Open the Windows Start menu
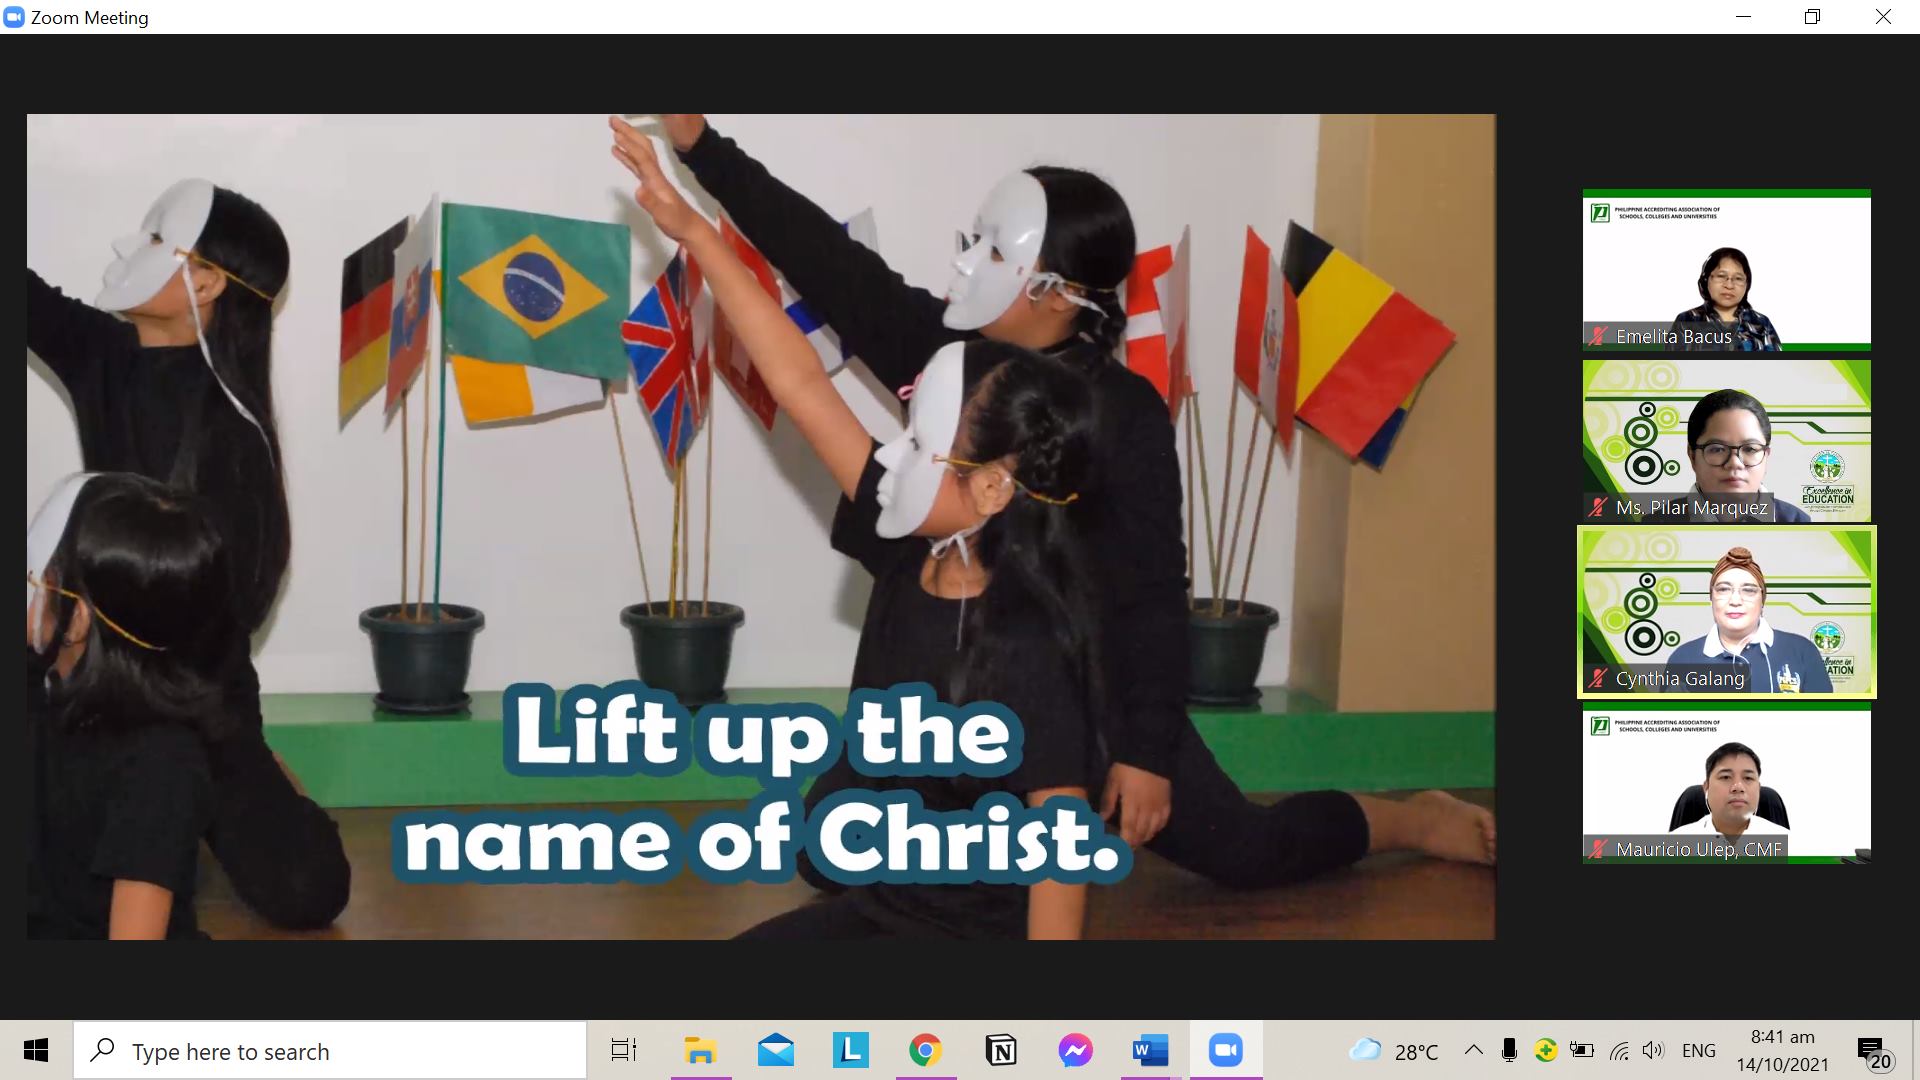 (x=36, y=1050)
